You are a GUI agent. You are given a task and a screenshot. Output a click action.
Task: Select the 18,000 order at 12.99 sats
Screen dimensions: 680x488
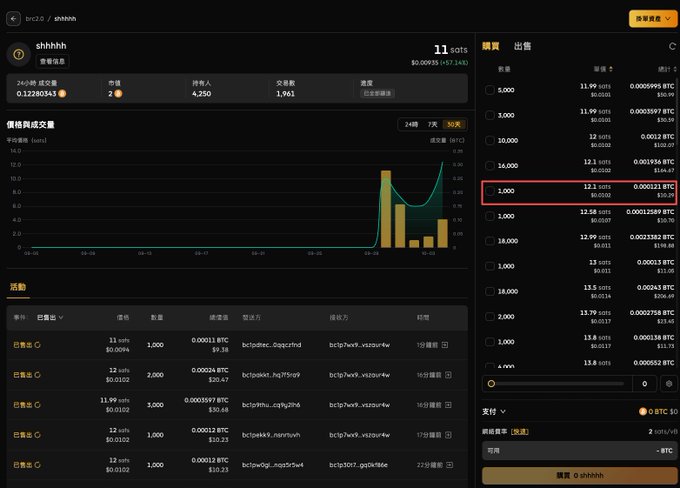click(490, 241)
